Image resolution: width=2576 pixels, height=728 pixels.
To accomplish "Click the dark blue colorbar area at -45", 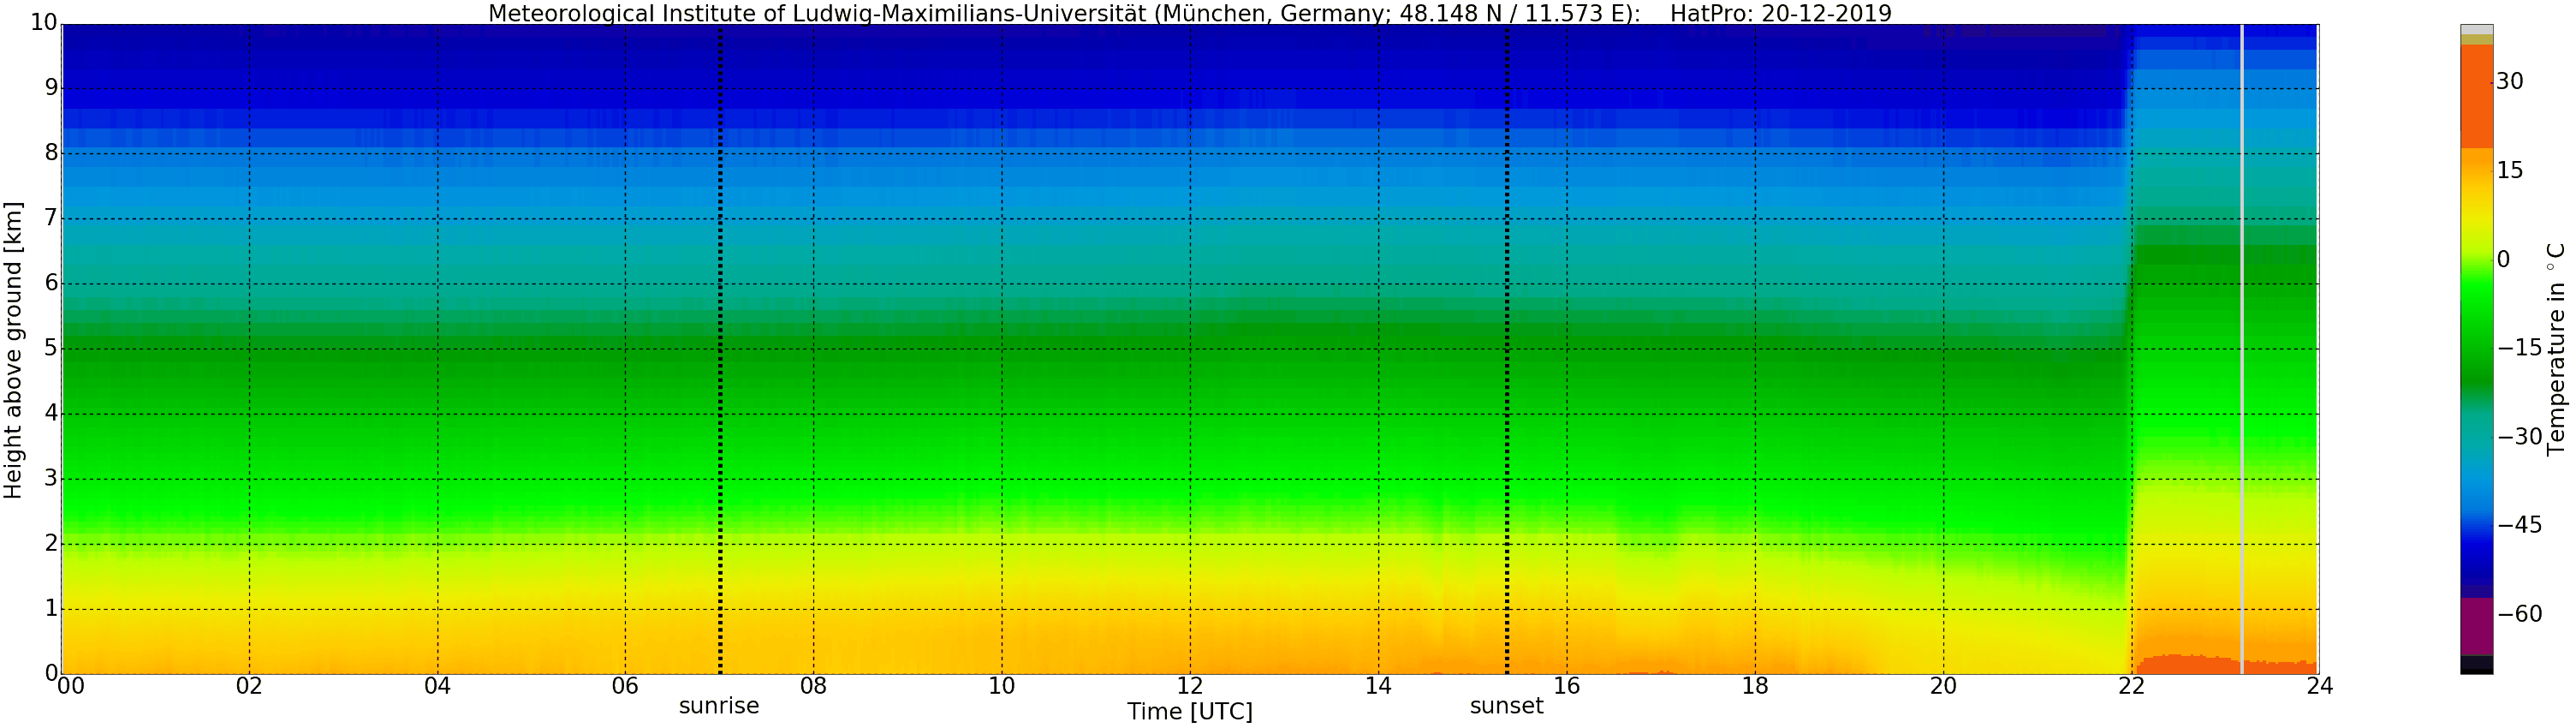I will click(x=2476, y=526).
